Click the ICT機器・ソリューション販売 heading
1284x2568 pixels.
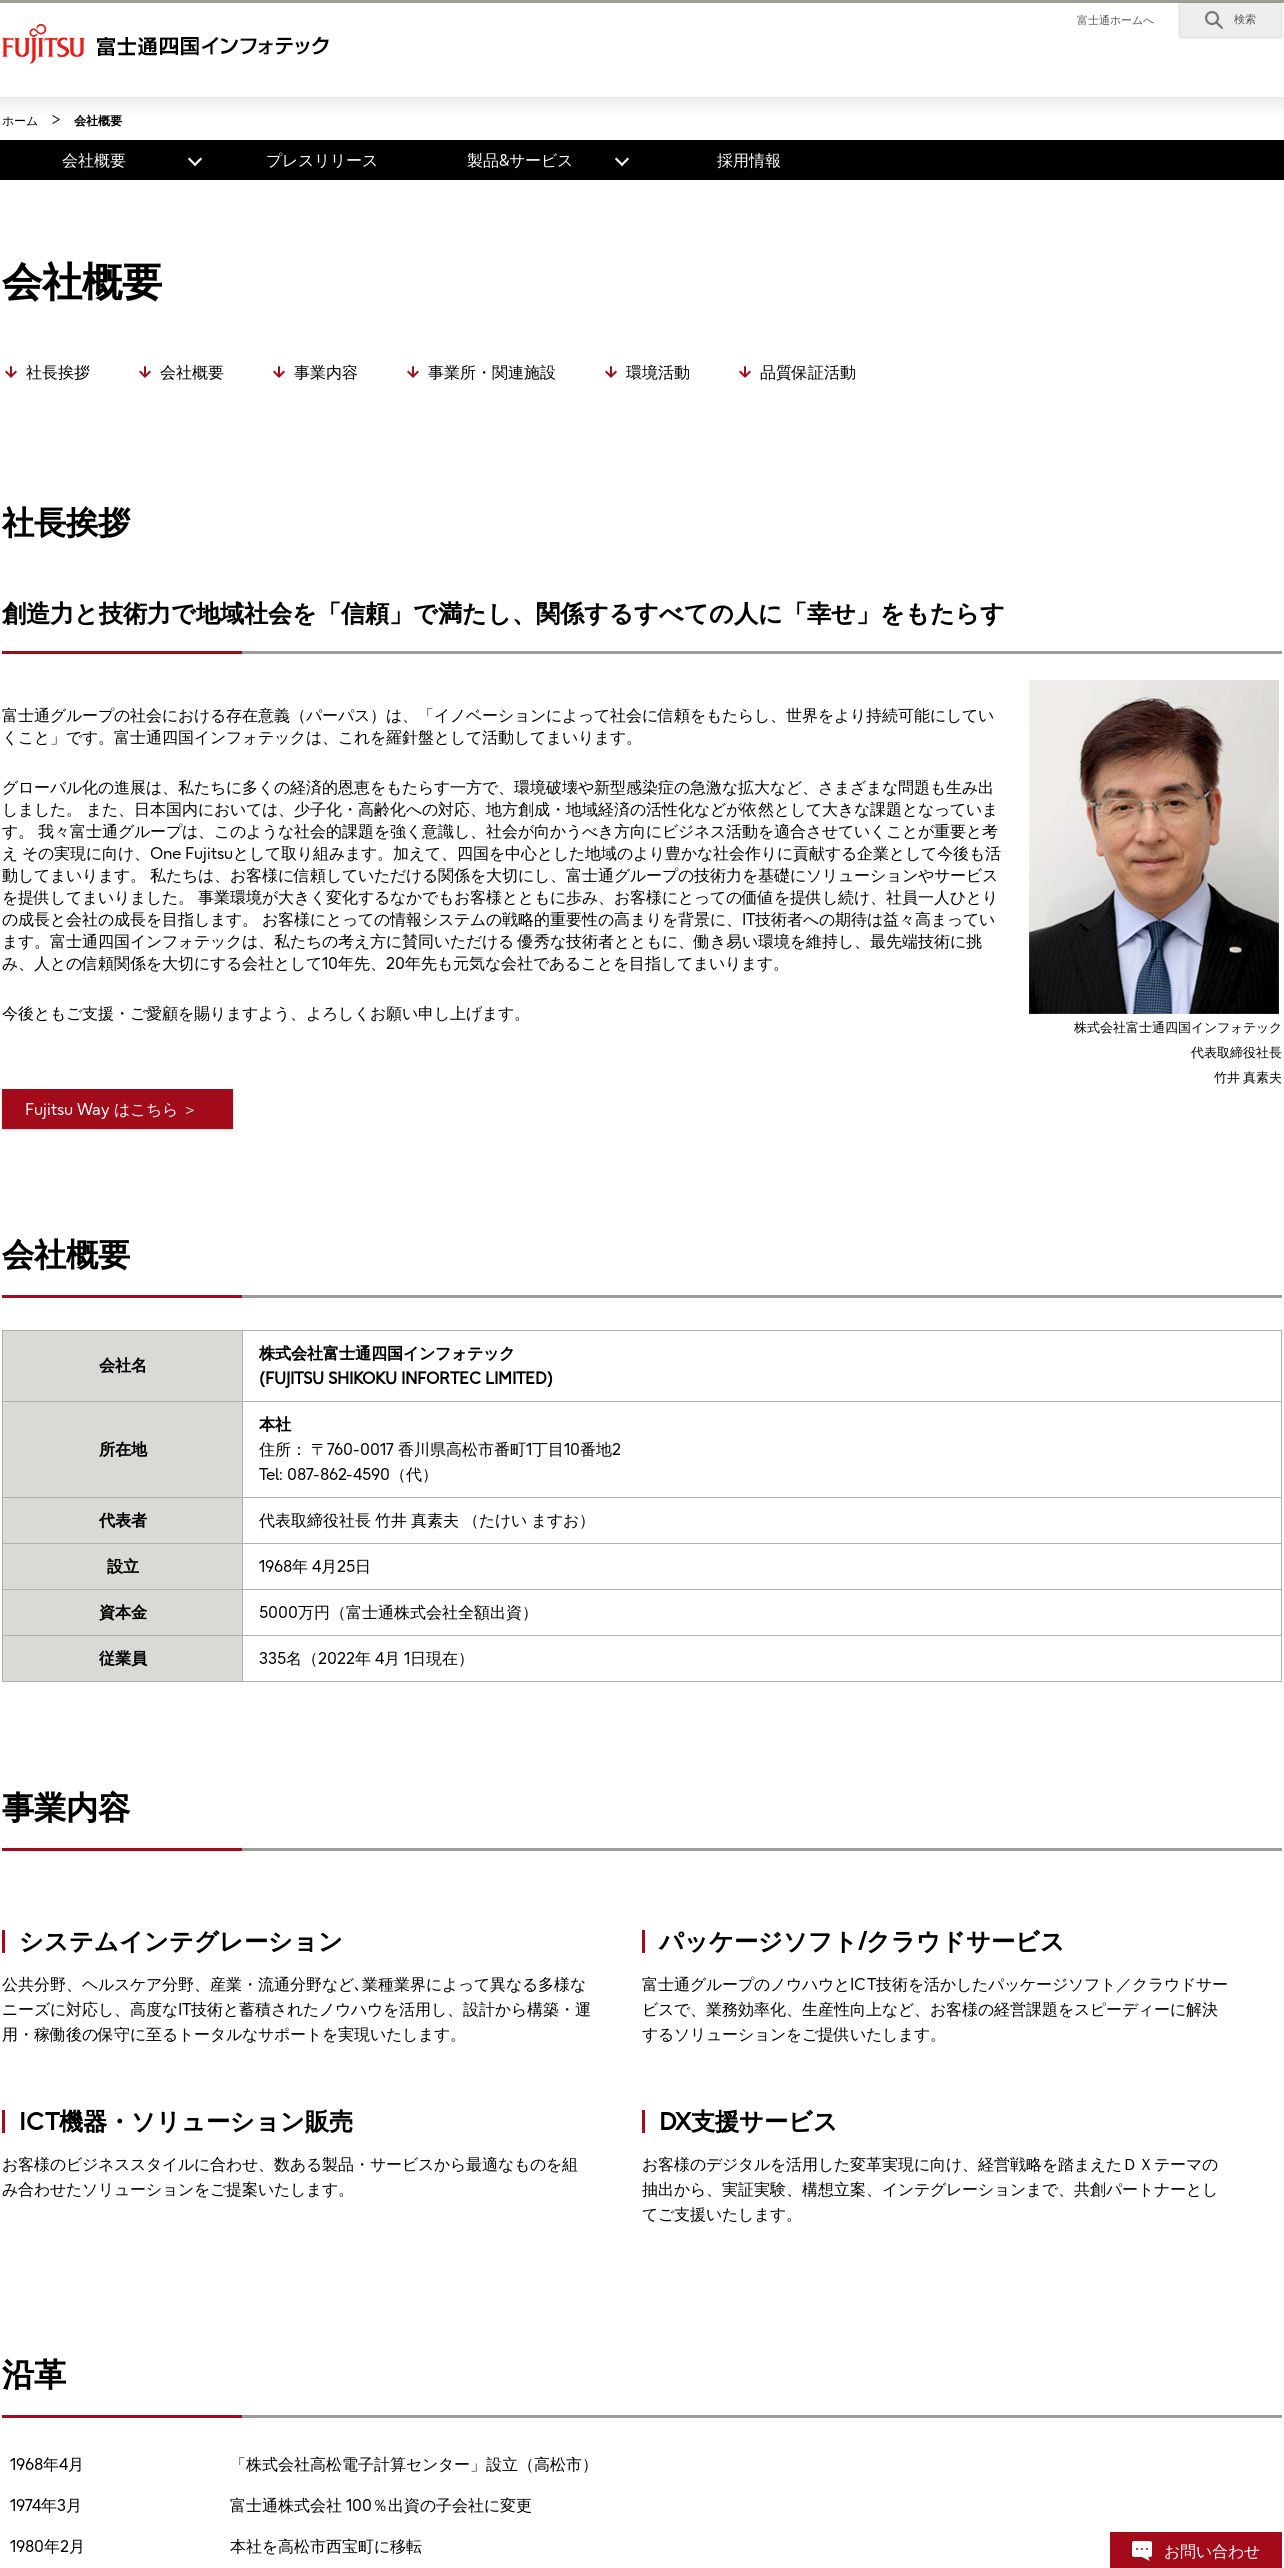186,2122
